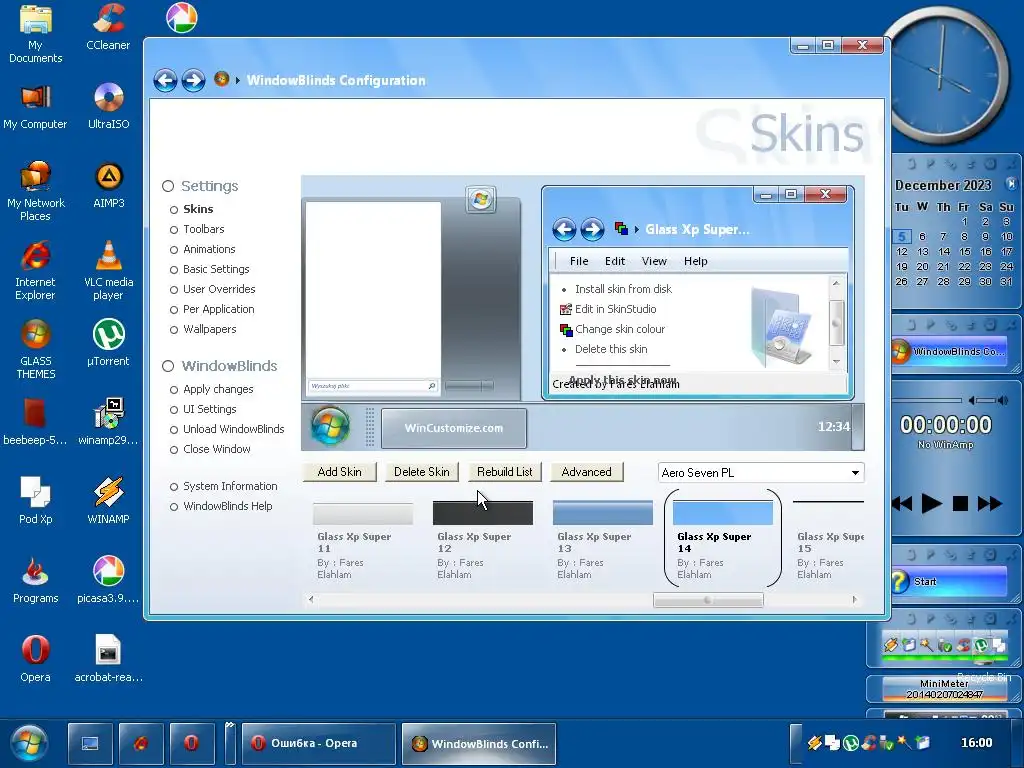Open My Computer desktop icon
Viewport: 1024px width, 768px height.
(x=35, y=107)
